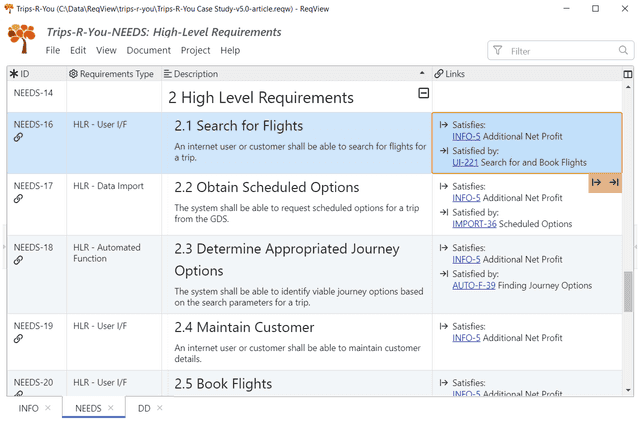The image size is (640, 421).
Task: Click the NEEDS-18 link chain icon
Action: pos(19,260)
